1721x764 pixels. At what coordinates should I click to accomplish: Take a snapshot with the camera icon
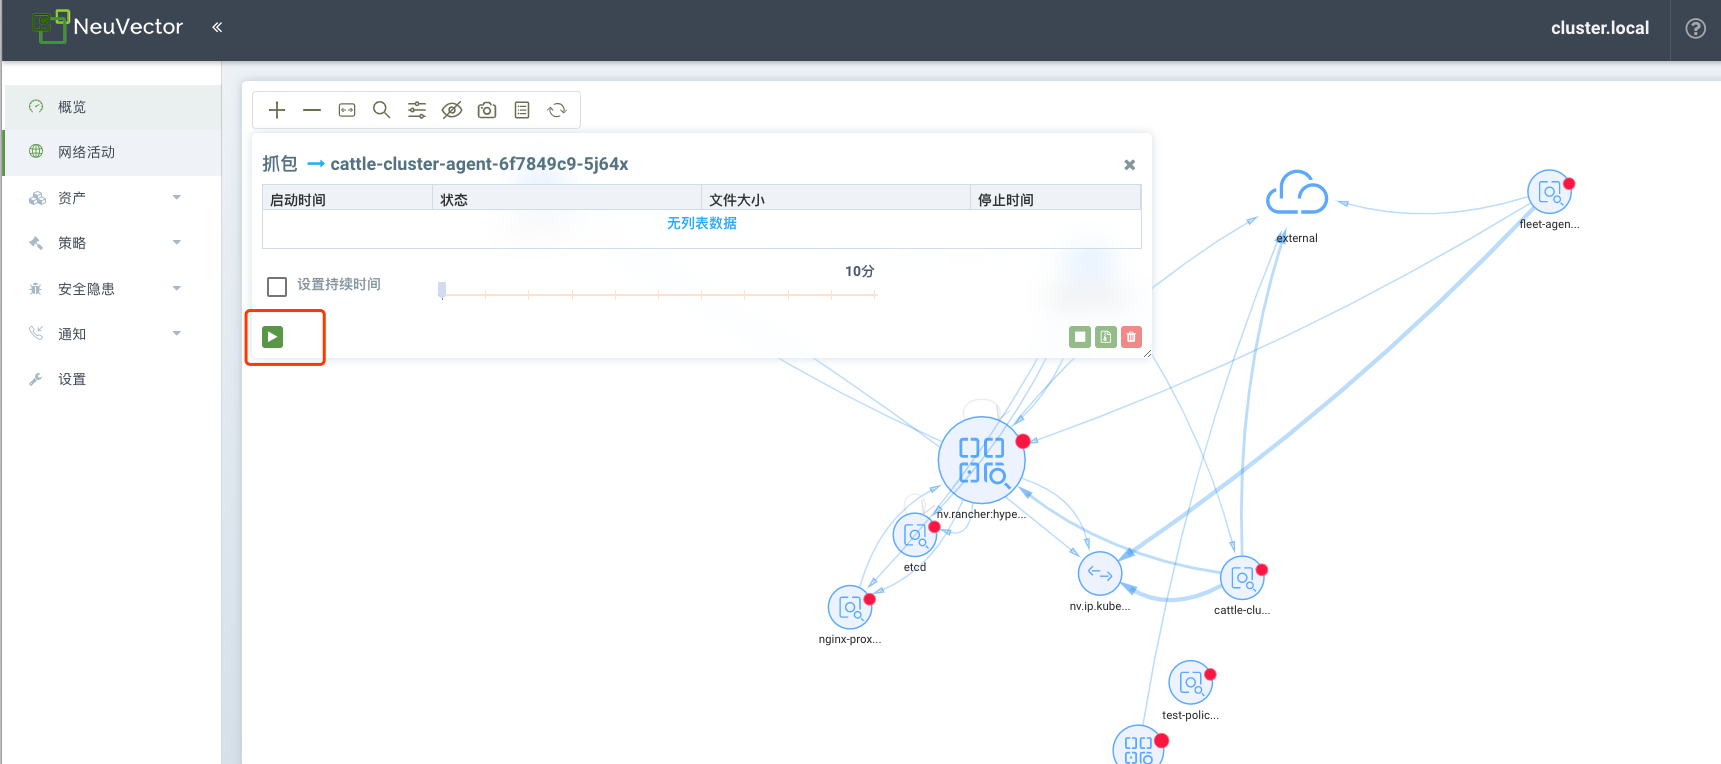click(487, 110)
